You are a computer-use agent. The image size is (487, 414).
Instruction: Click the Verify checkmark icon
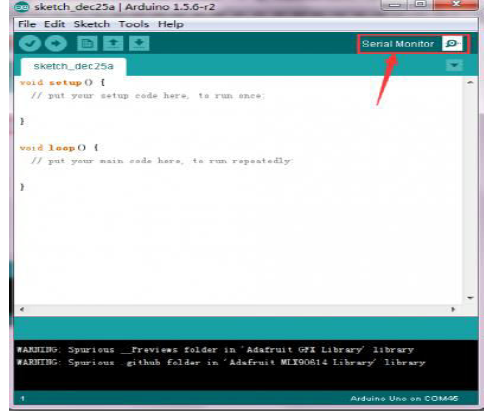pyautogui.click(x=30, y=43)
